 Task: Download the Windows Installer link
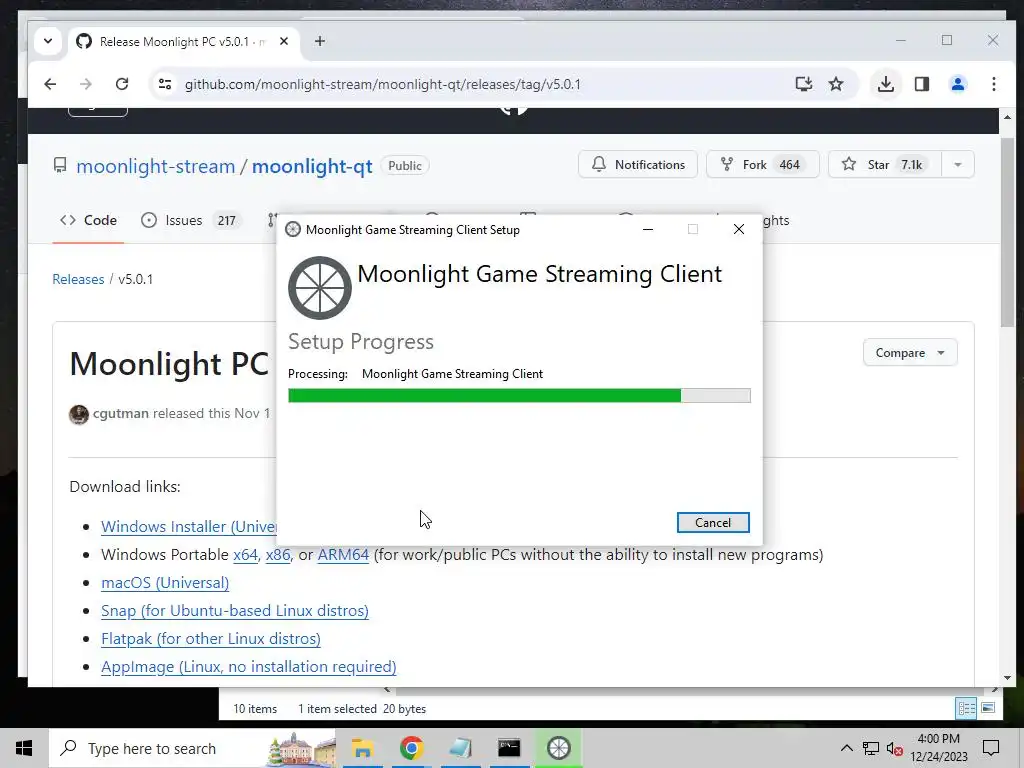pyautogui.click(x=189, y=526)
